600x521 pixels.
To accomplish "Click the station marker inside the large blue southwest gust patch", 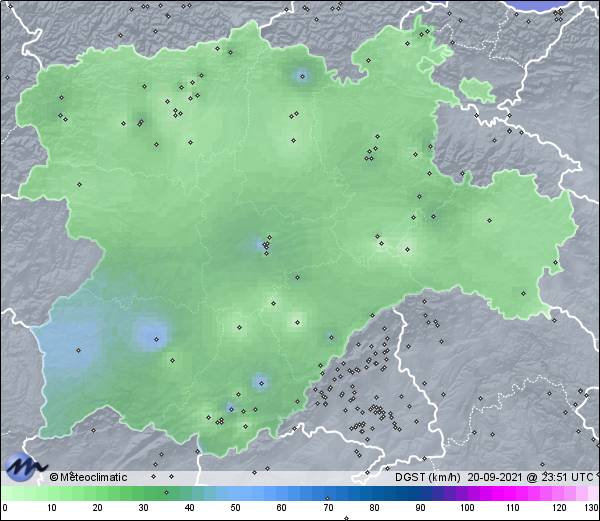I will click(x=78, y=350).
